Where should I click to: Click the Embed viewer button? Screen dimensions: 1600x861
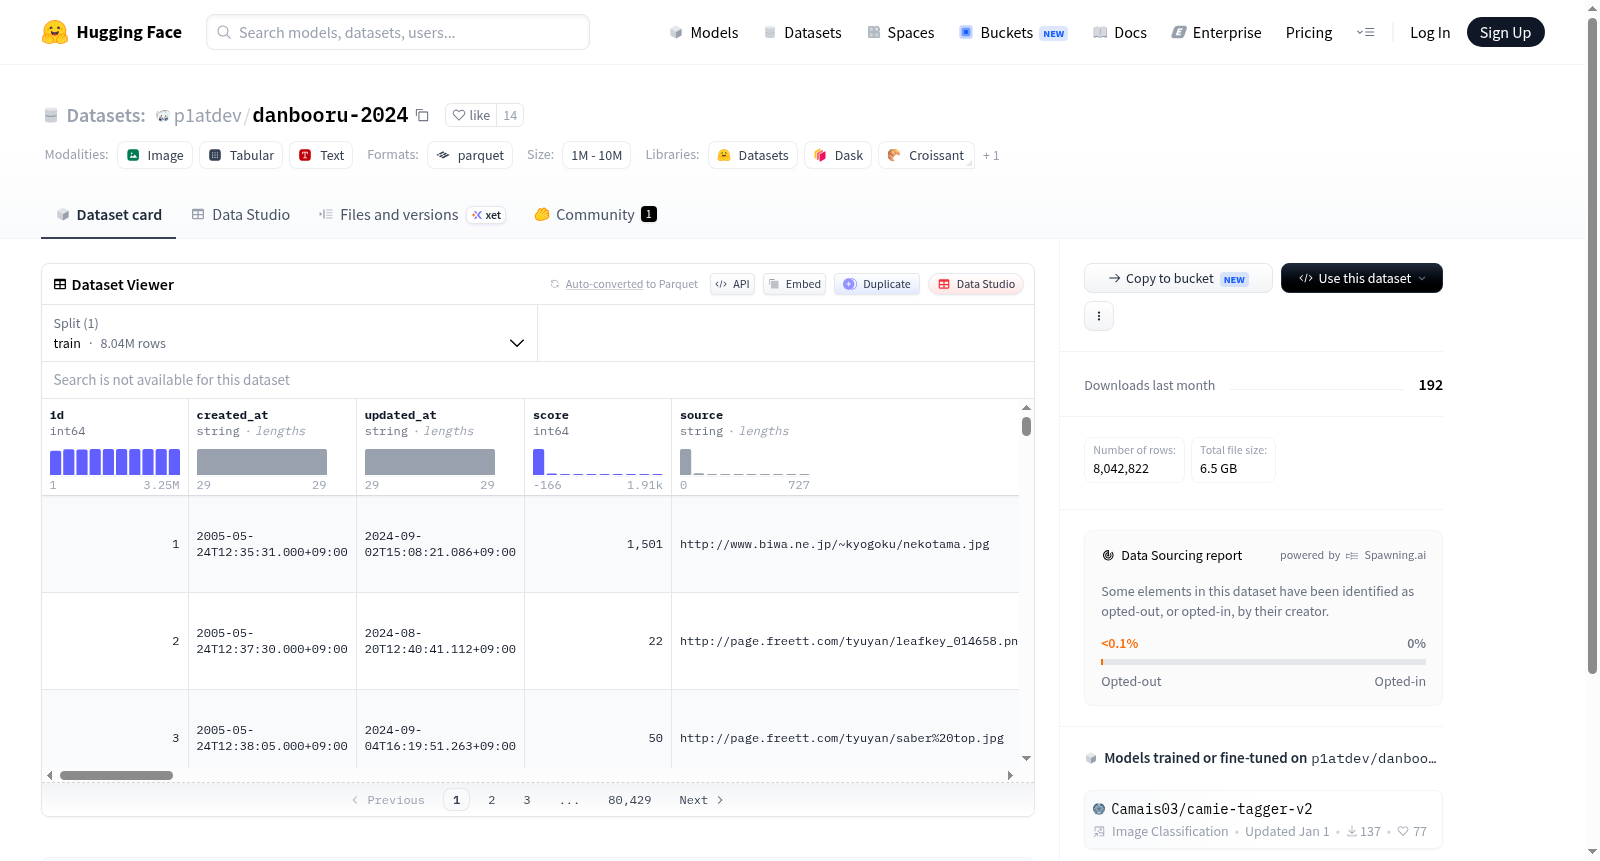click(x=795, y=284)
